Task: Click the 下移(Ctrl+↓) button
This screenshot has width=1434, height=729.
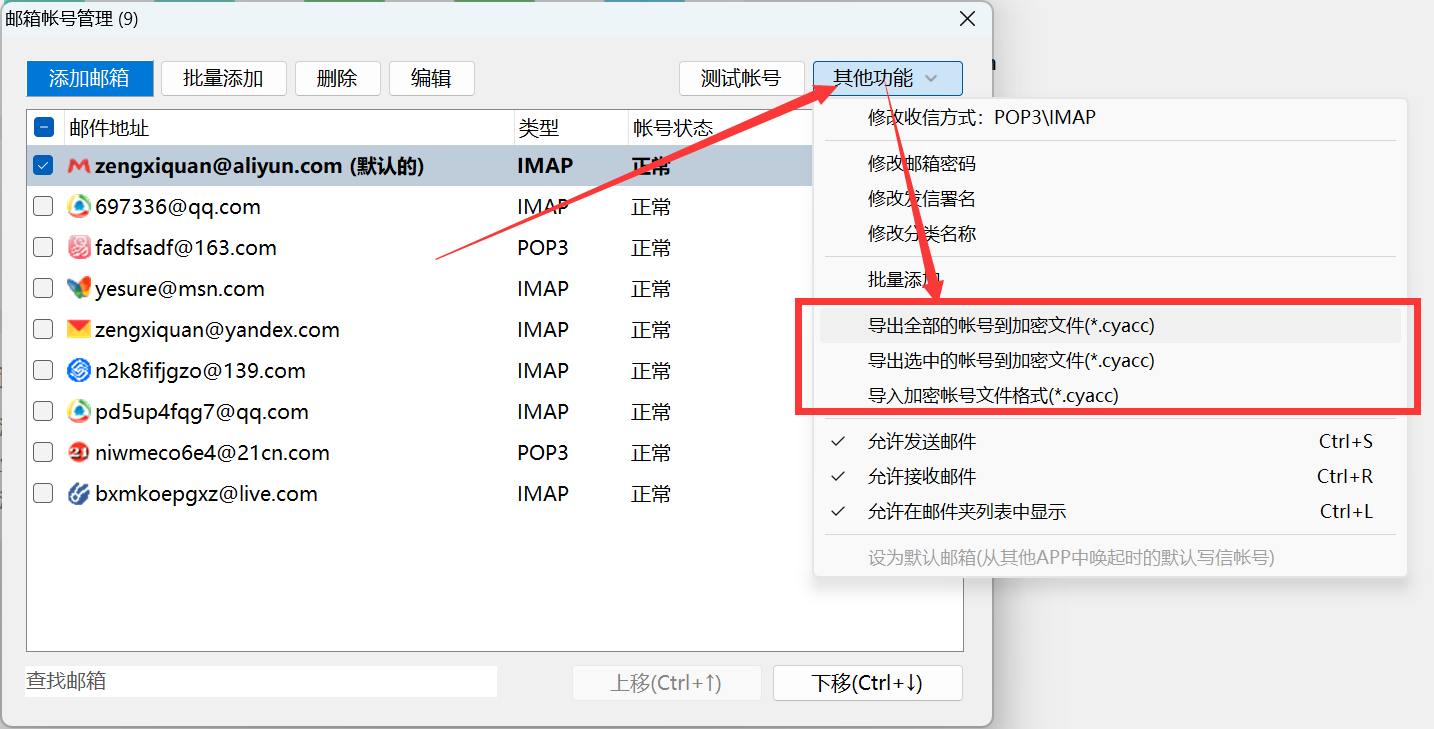Action: pos(868,683)
